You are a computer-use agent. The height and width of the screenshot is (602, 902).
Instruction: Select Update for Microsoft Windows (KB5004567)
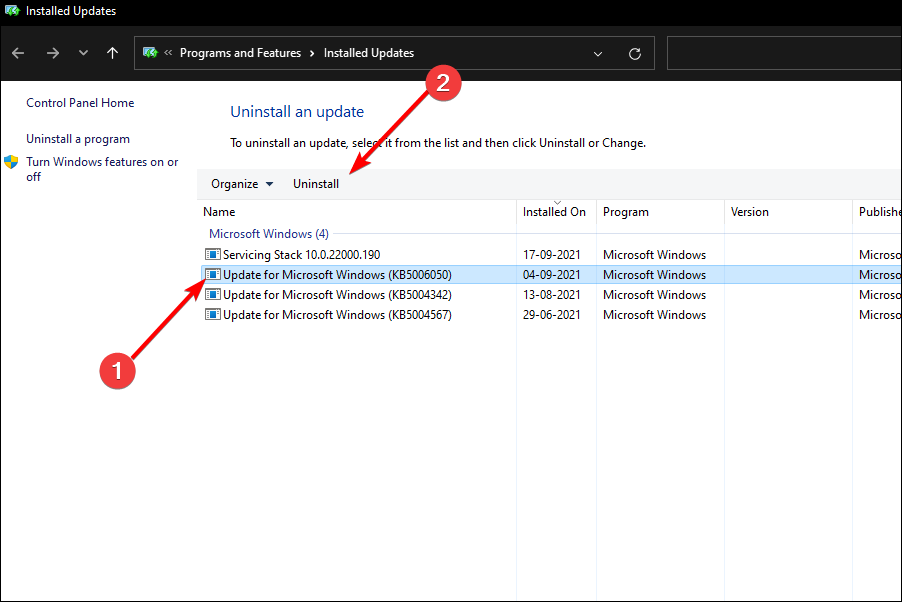[x=551, y=315]
